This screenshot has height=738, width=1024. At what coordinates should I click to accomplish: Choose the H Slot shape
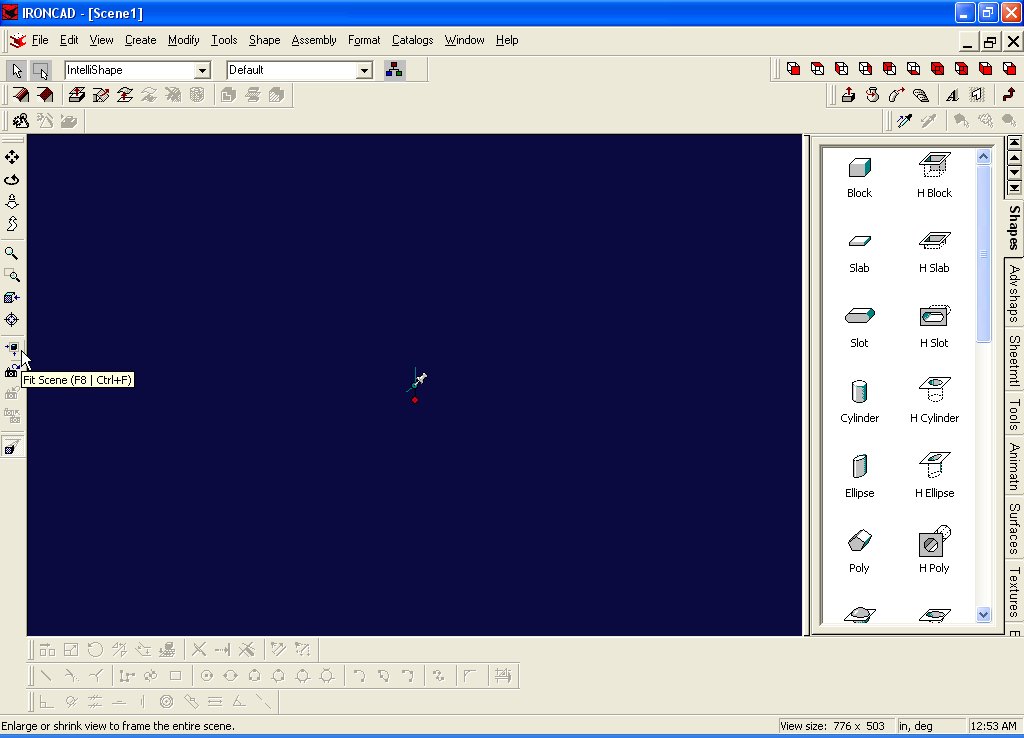point(934,327)
